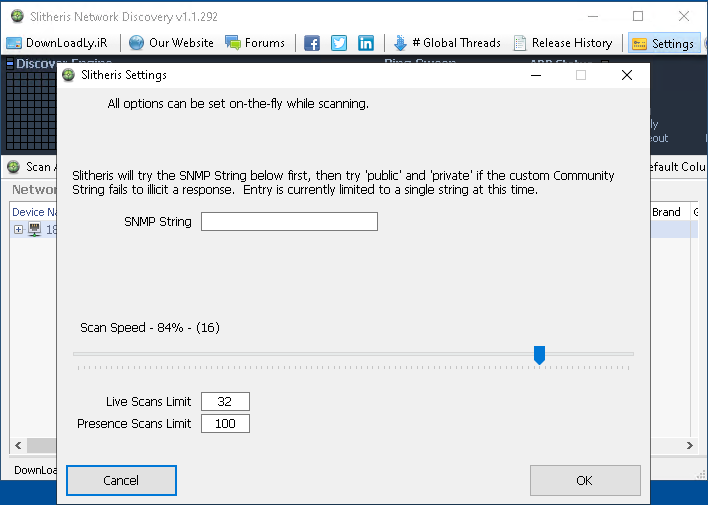Click the Presence Scans Limit field
Screen dimensions: 708x505
pos(225,424)
